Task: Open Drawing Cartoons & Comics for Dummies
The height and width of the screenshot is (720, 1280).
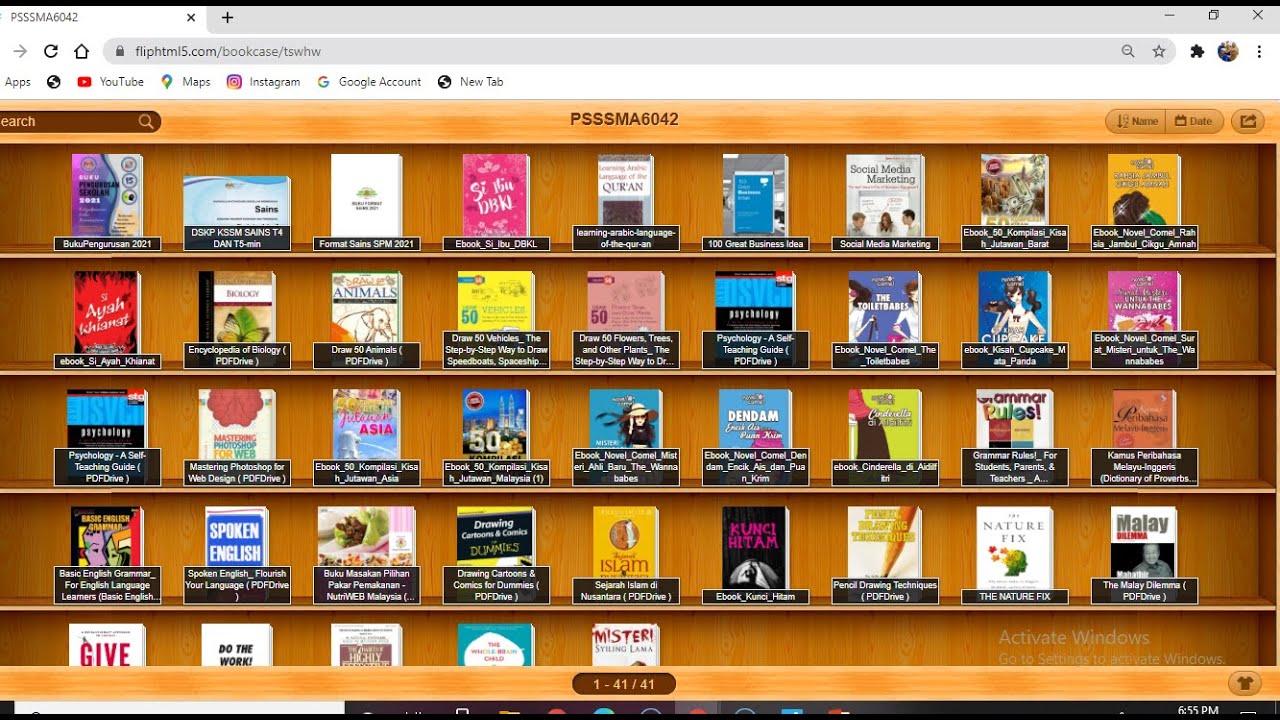Action: (496, 555)
